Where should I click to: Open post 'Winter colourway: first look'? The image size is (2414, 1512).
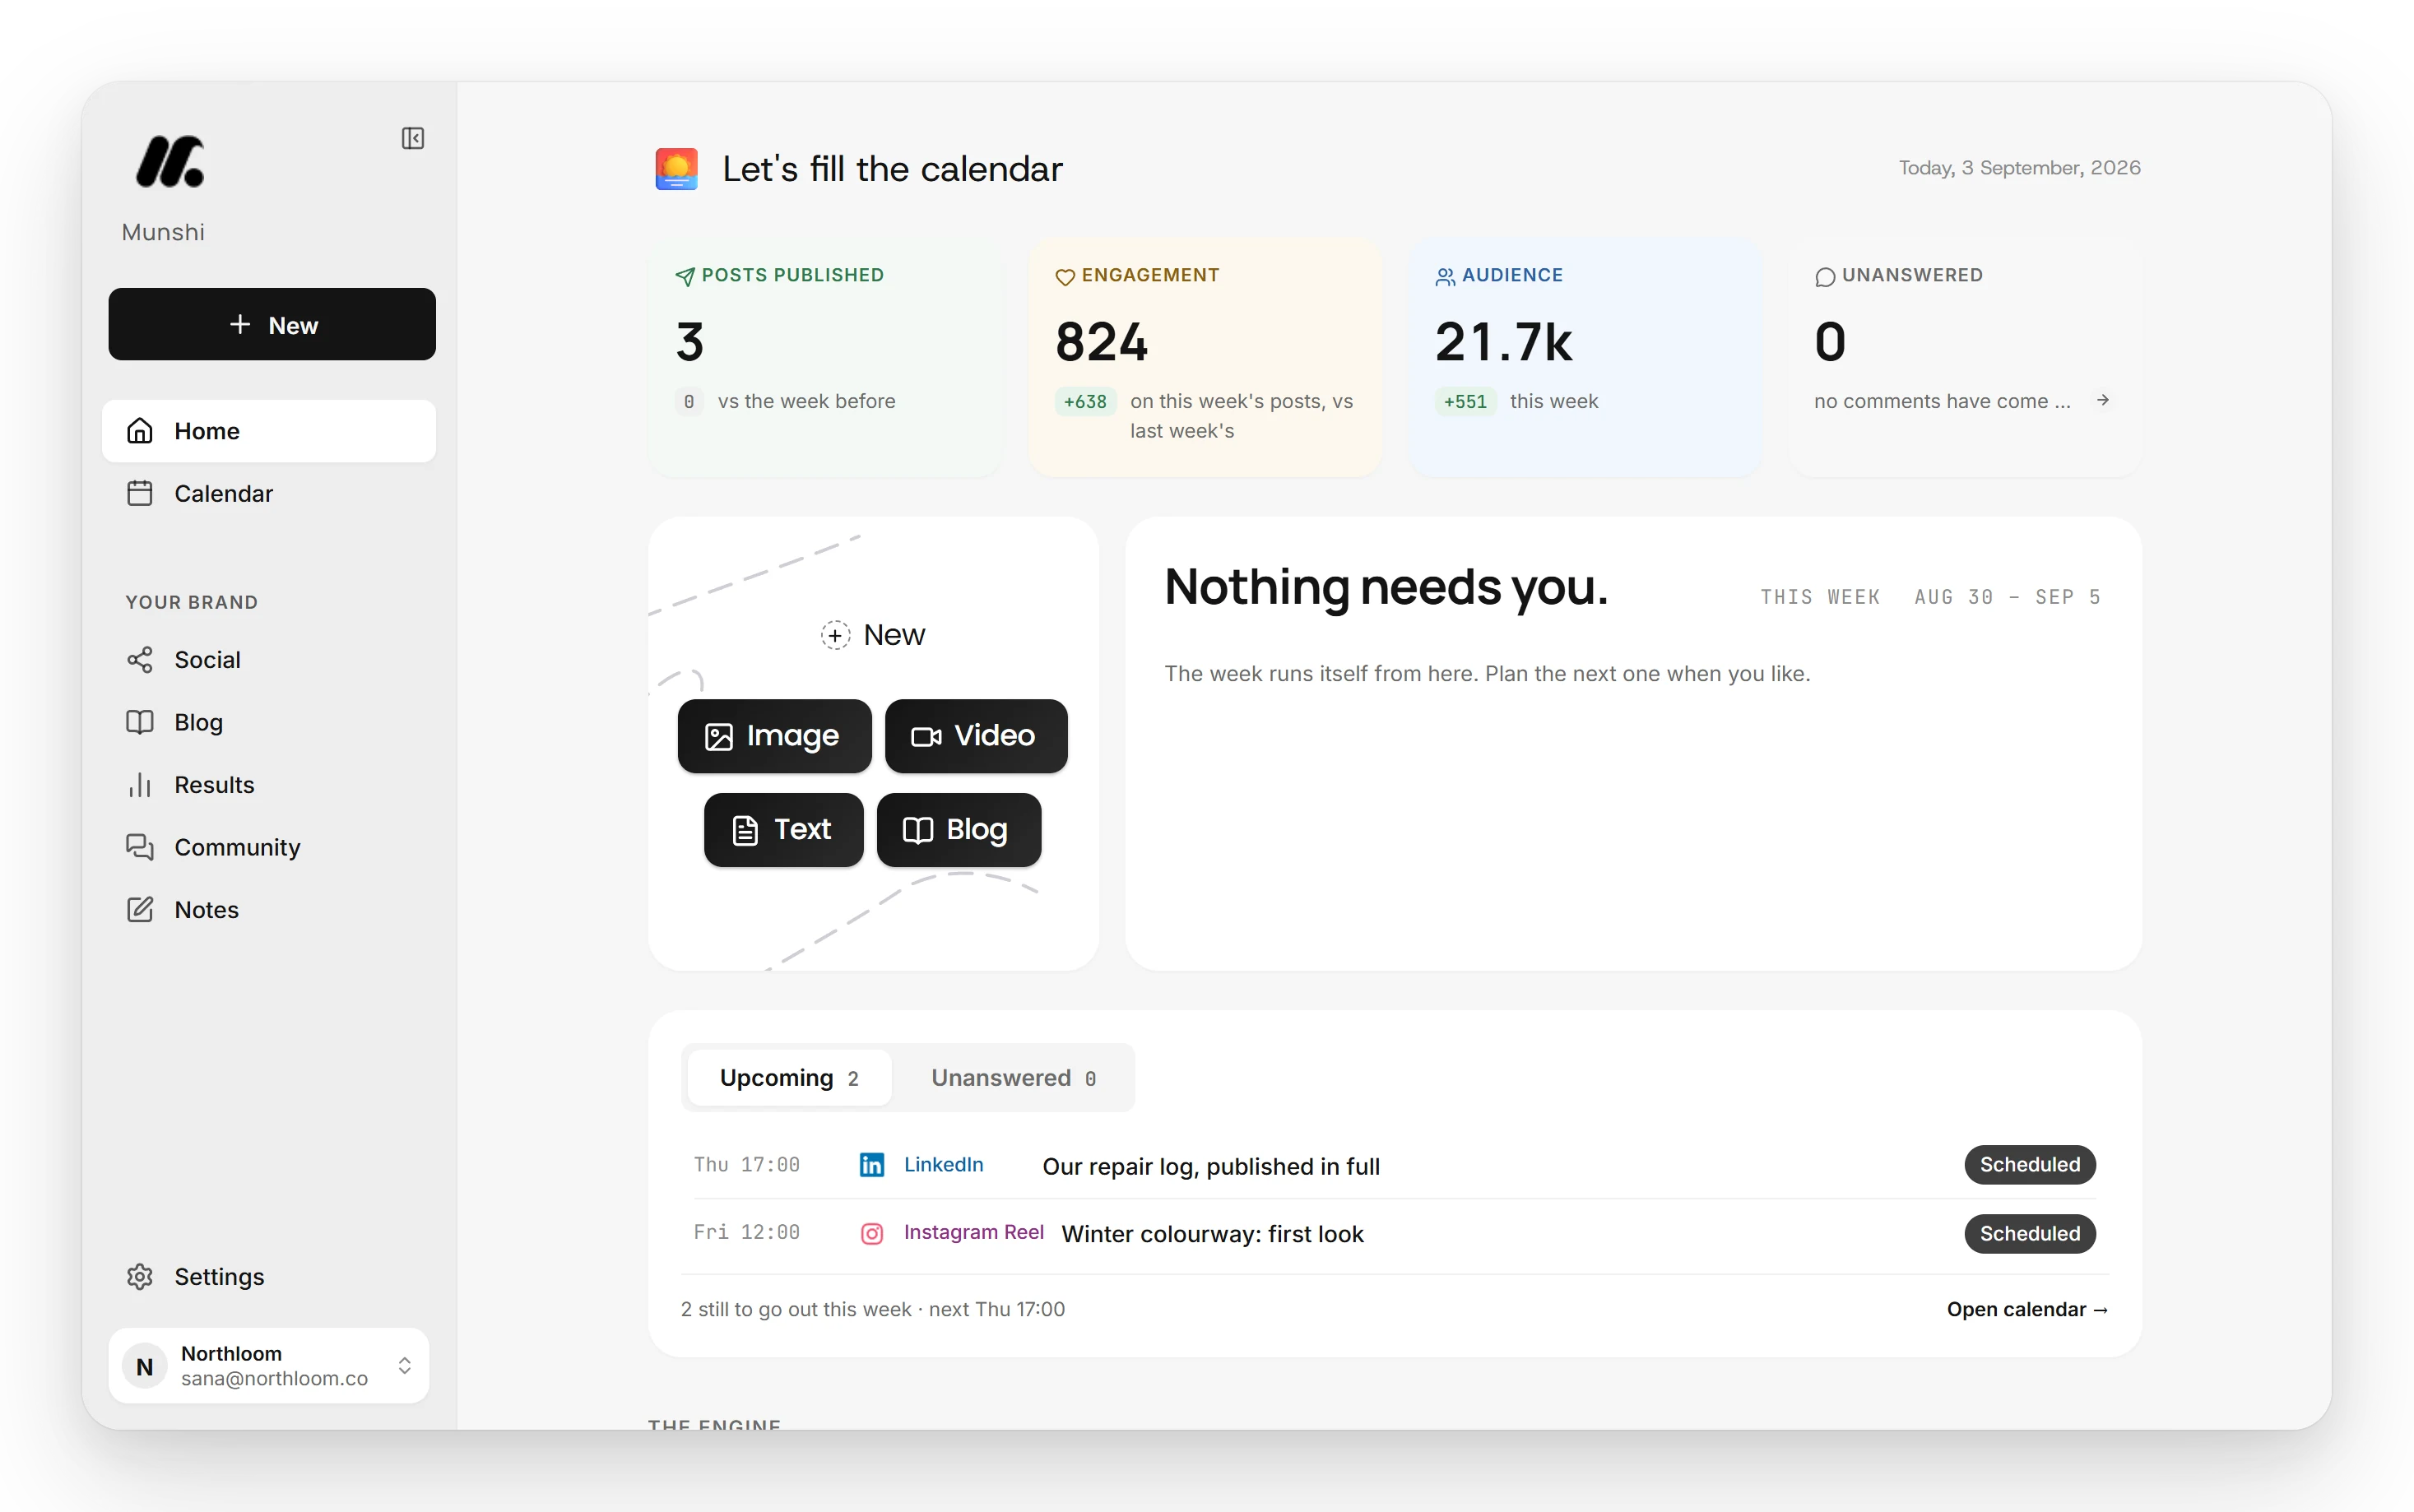(1212, 1234)
